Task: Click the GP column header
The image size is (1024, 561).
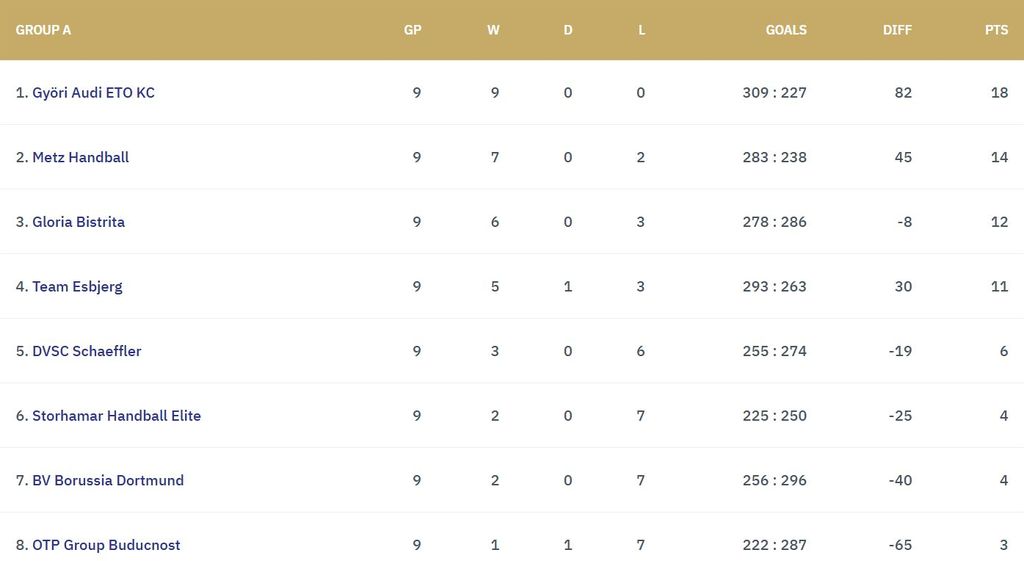Action: pyautogui.click(x=412, y=30)
